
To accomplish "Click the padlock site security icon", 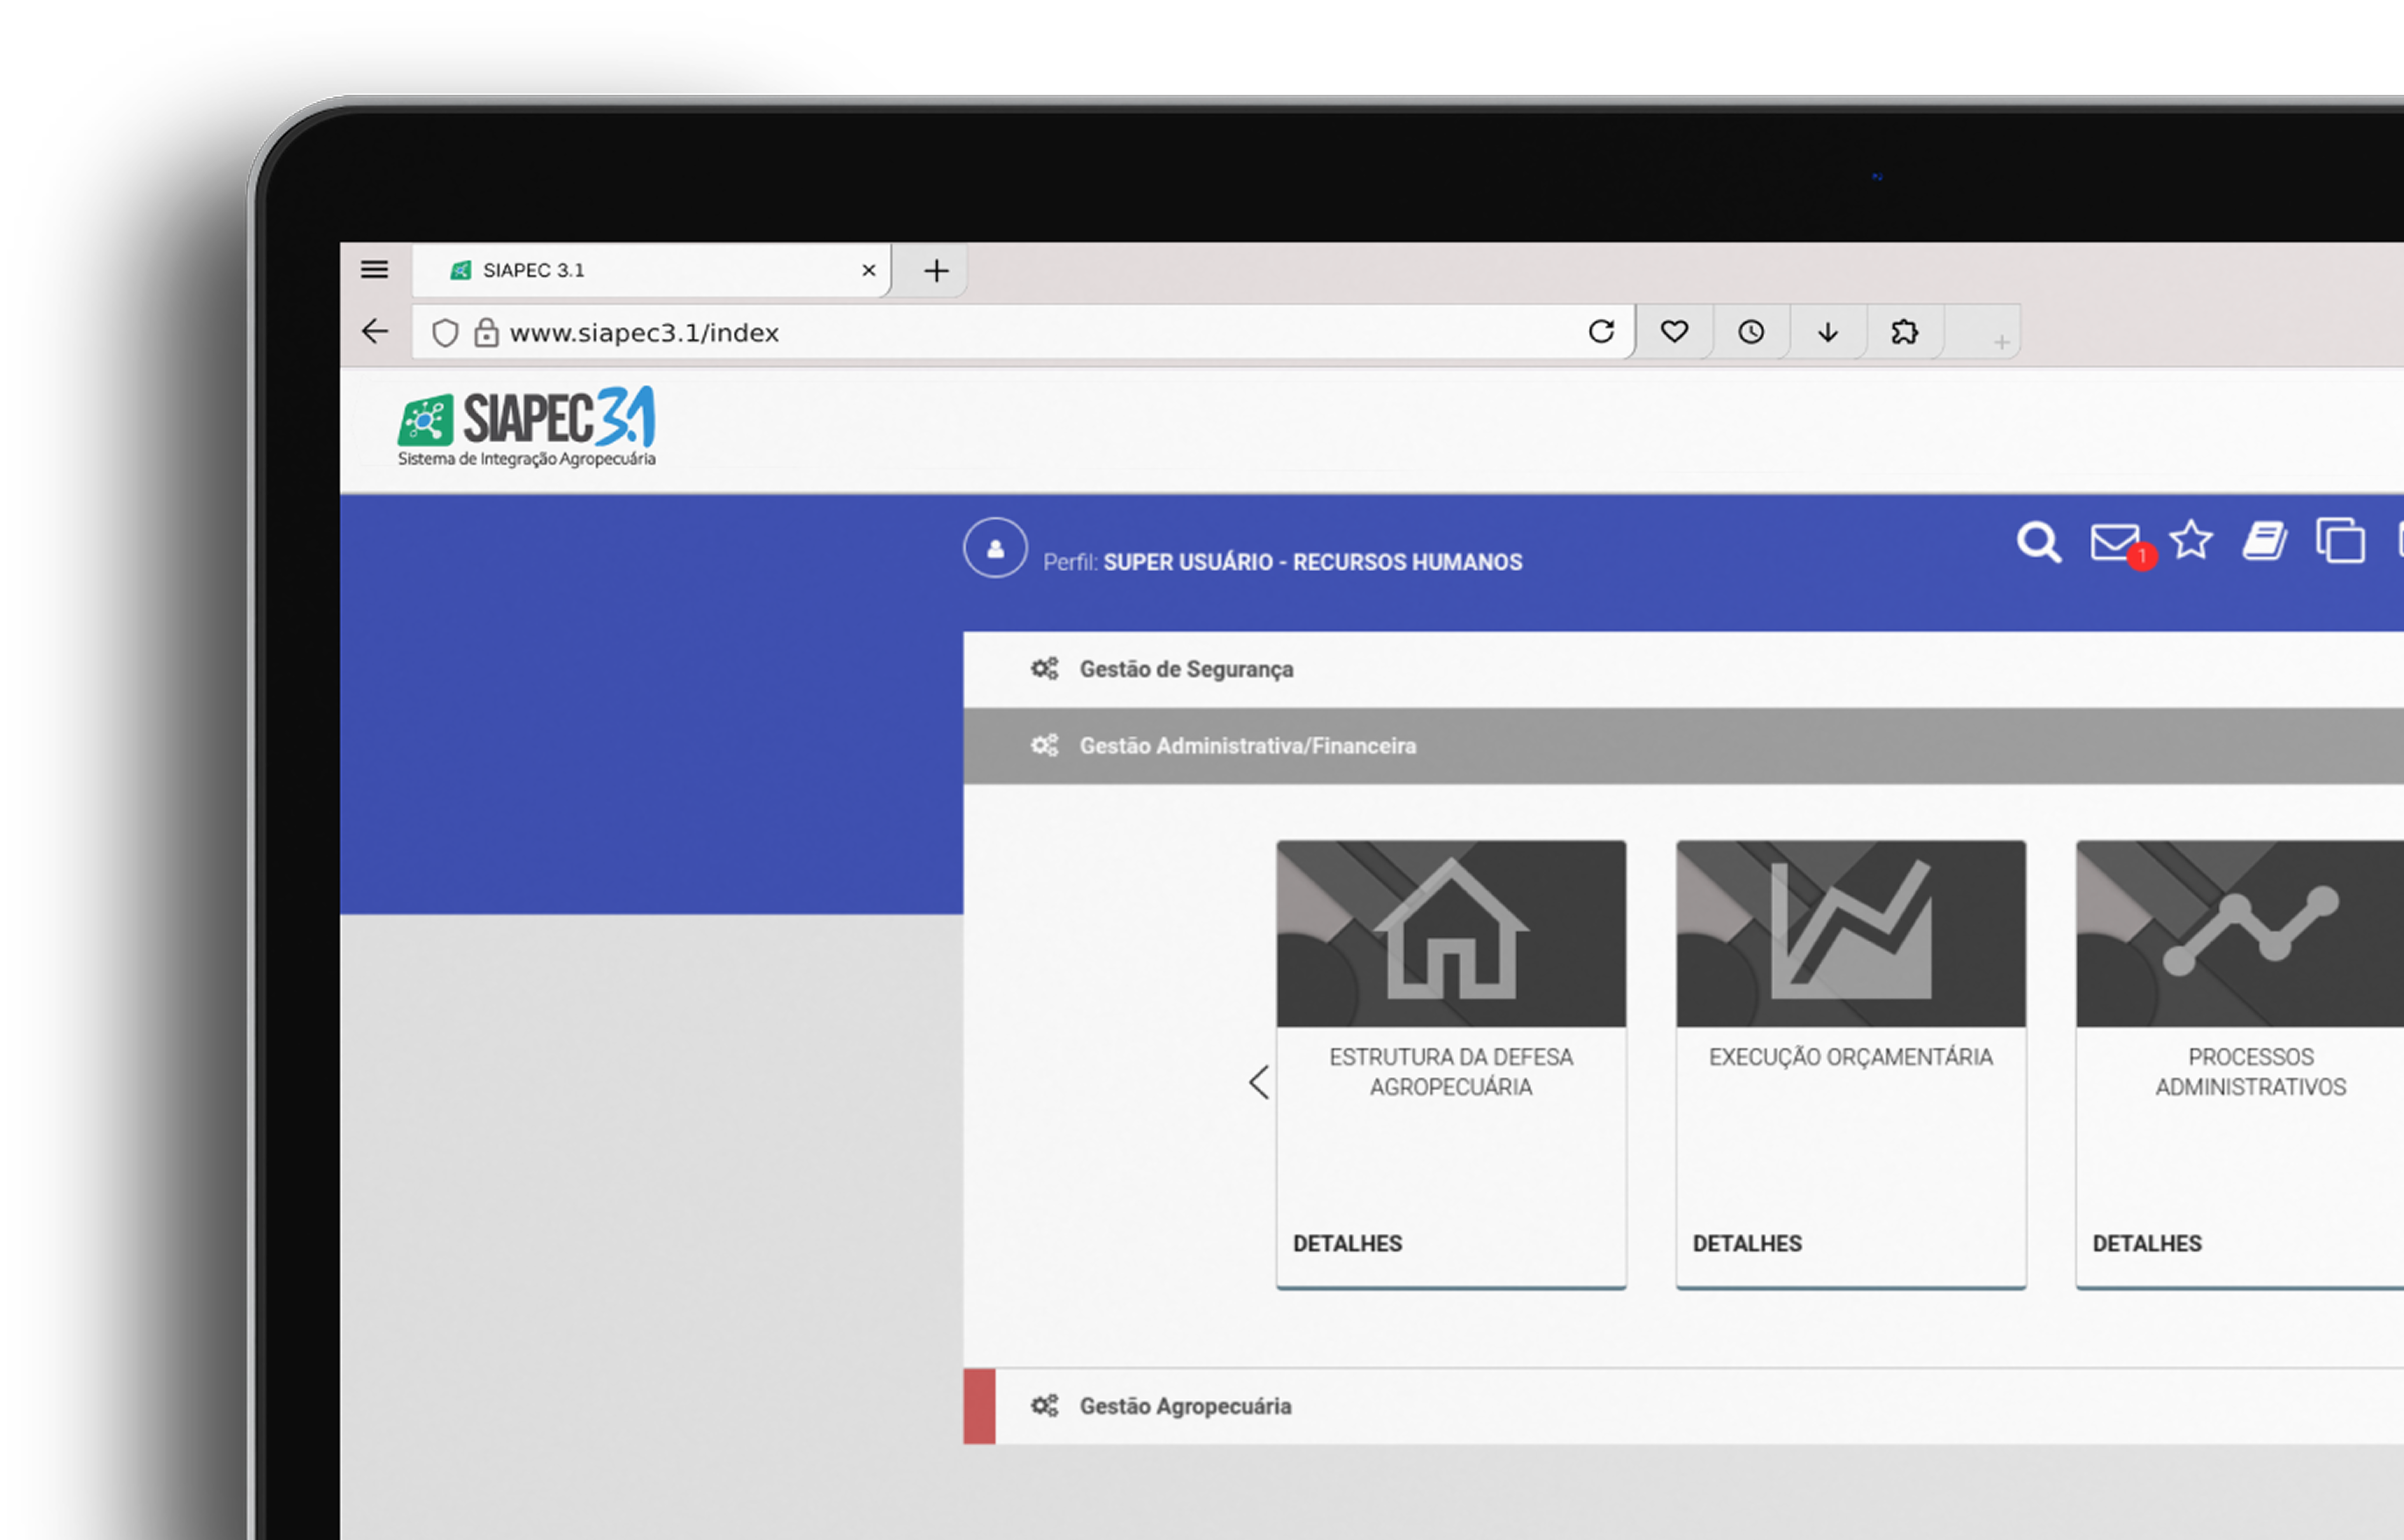I will (x=486, y=332).
